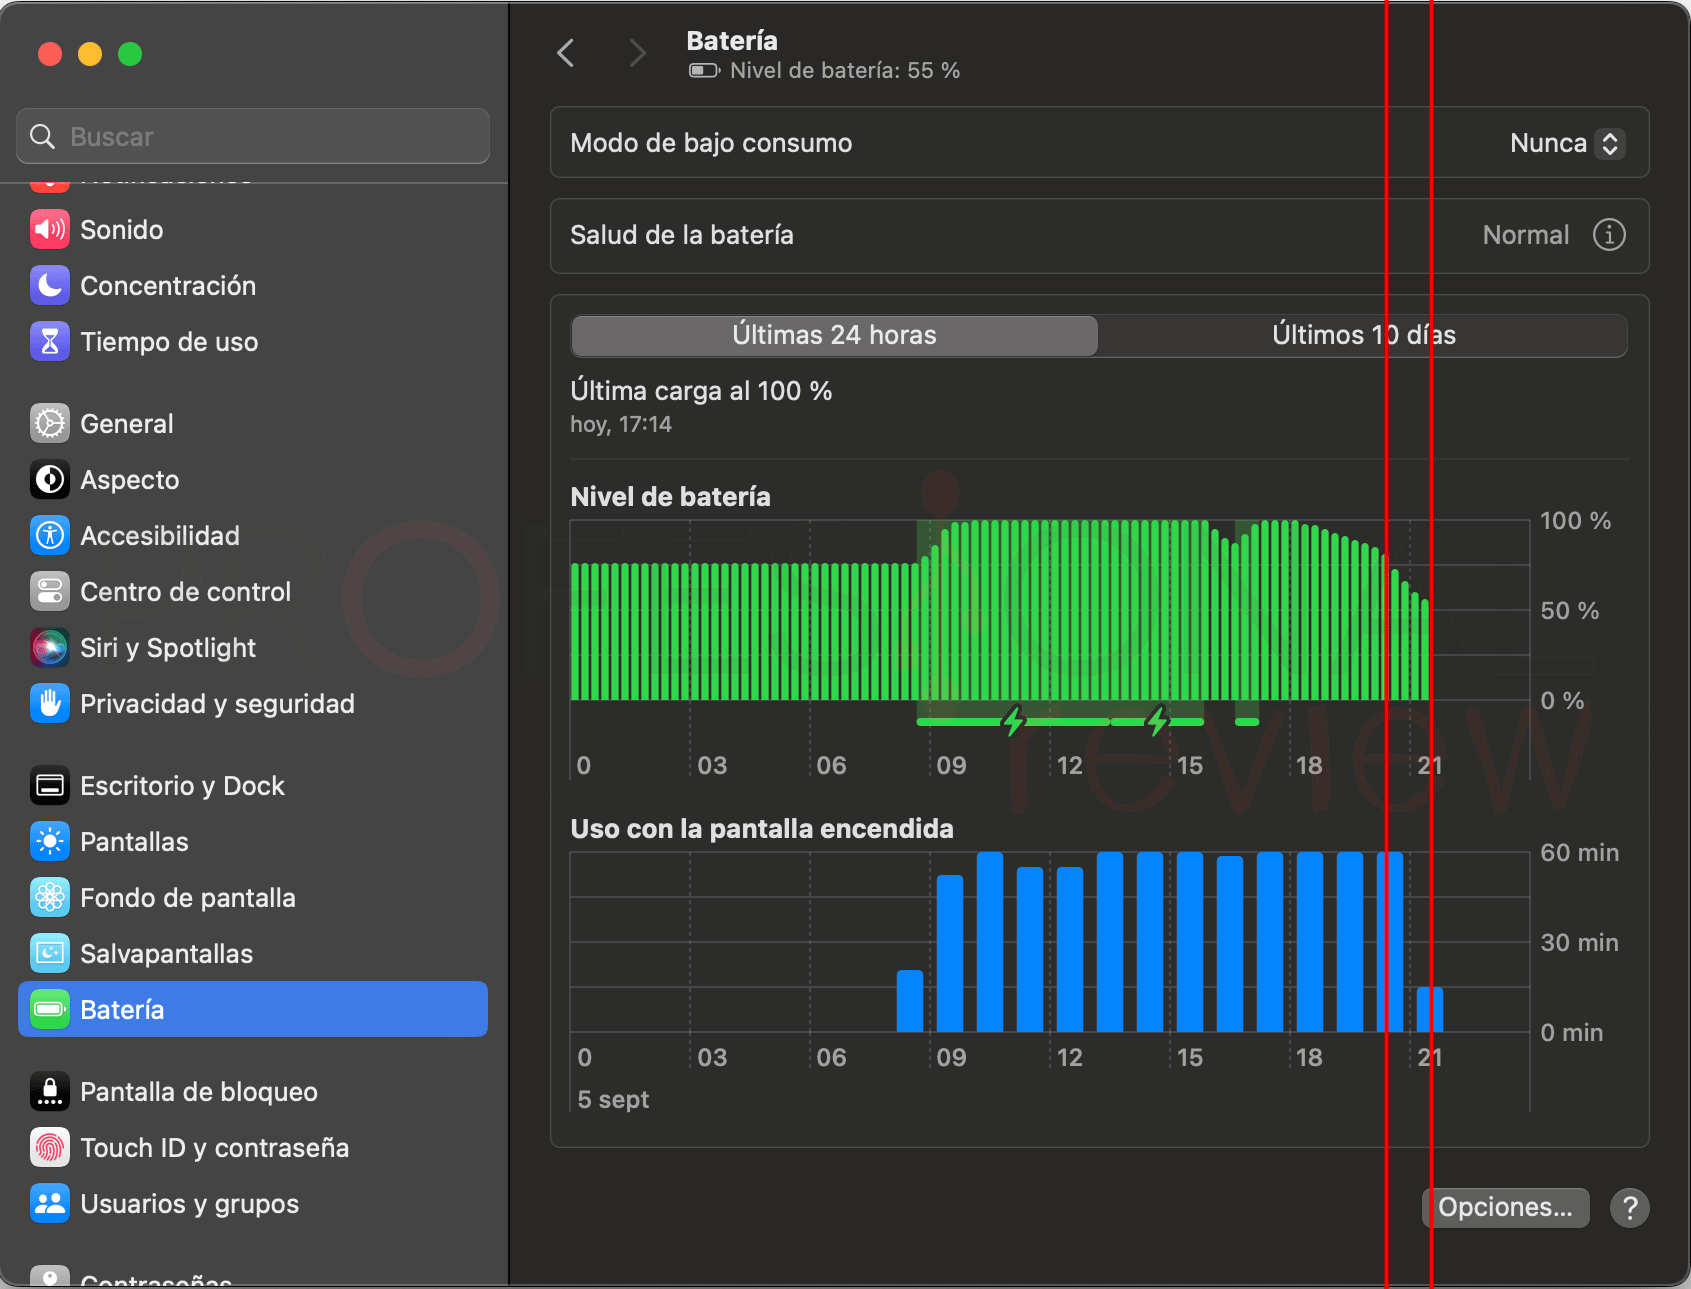Screen dimensions: 1691x1289
Task: Click the Usuarios y grupos people icon
Action: coord(50,1204)
